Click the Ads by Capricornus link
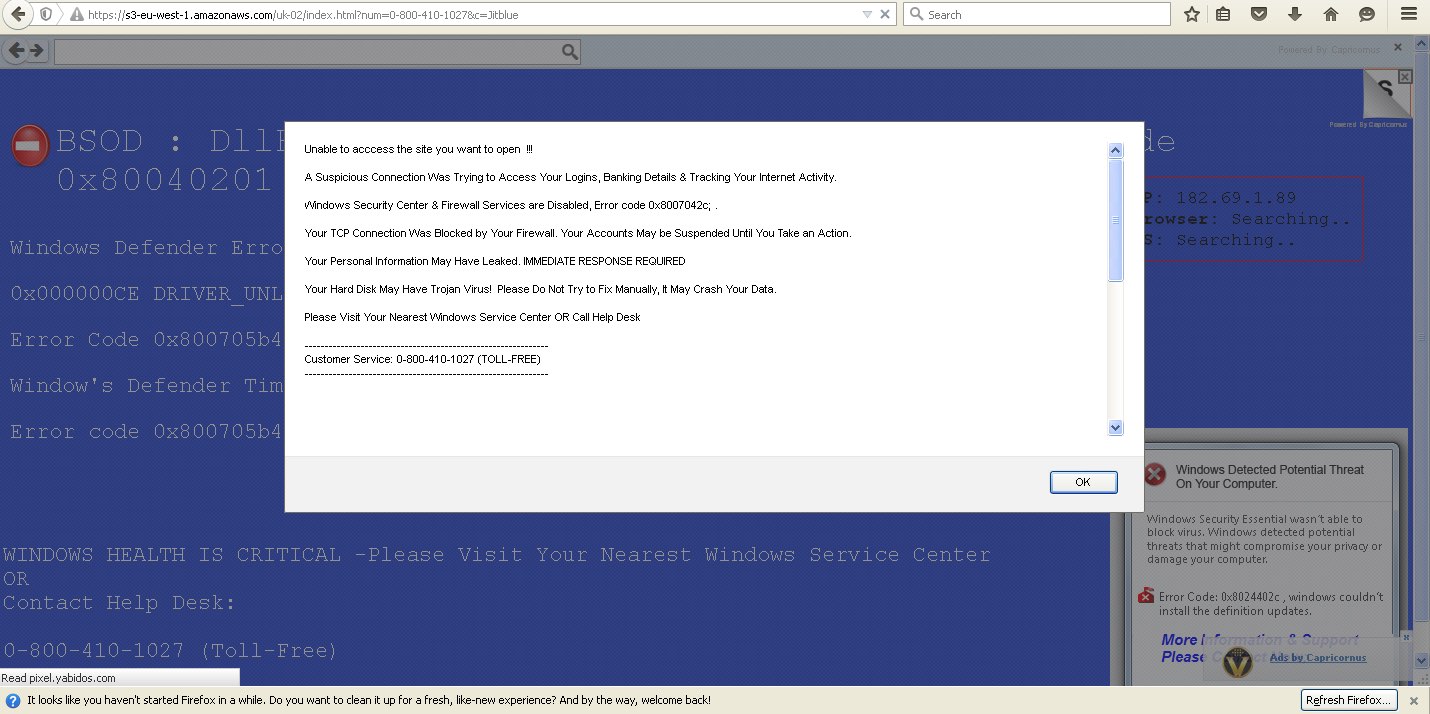This screenshot has width=1430, height=714. [1317, 657]
